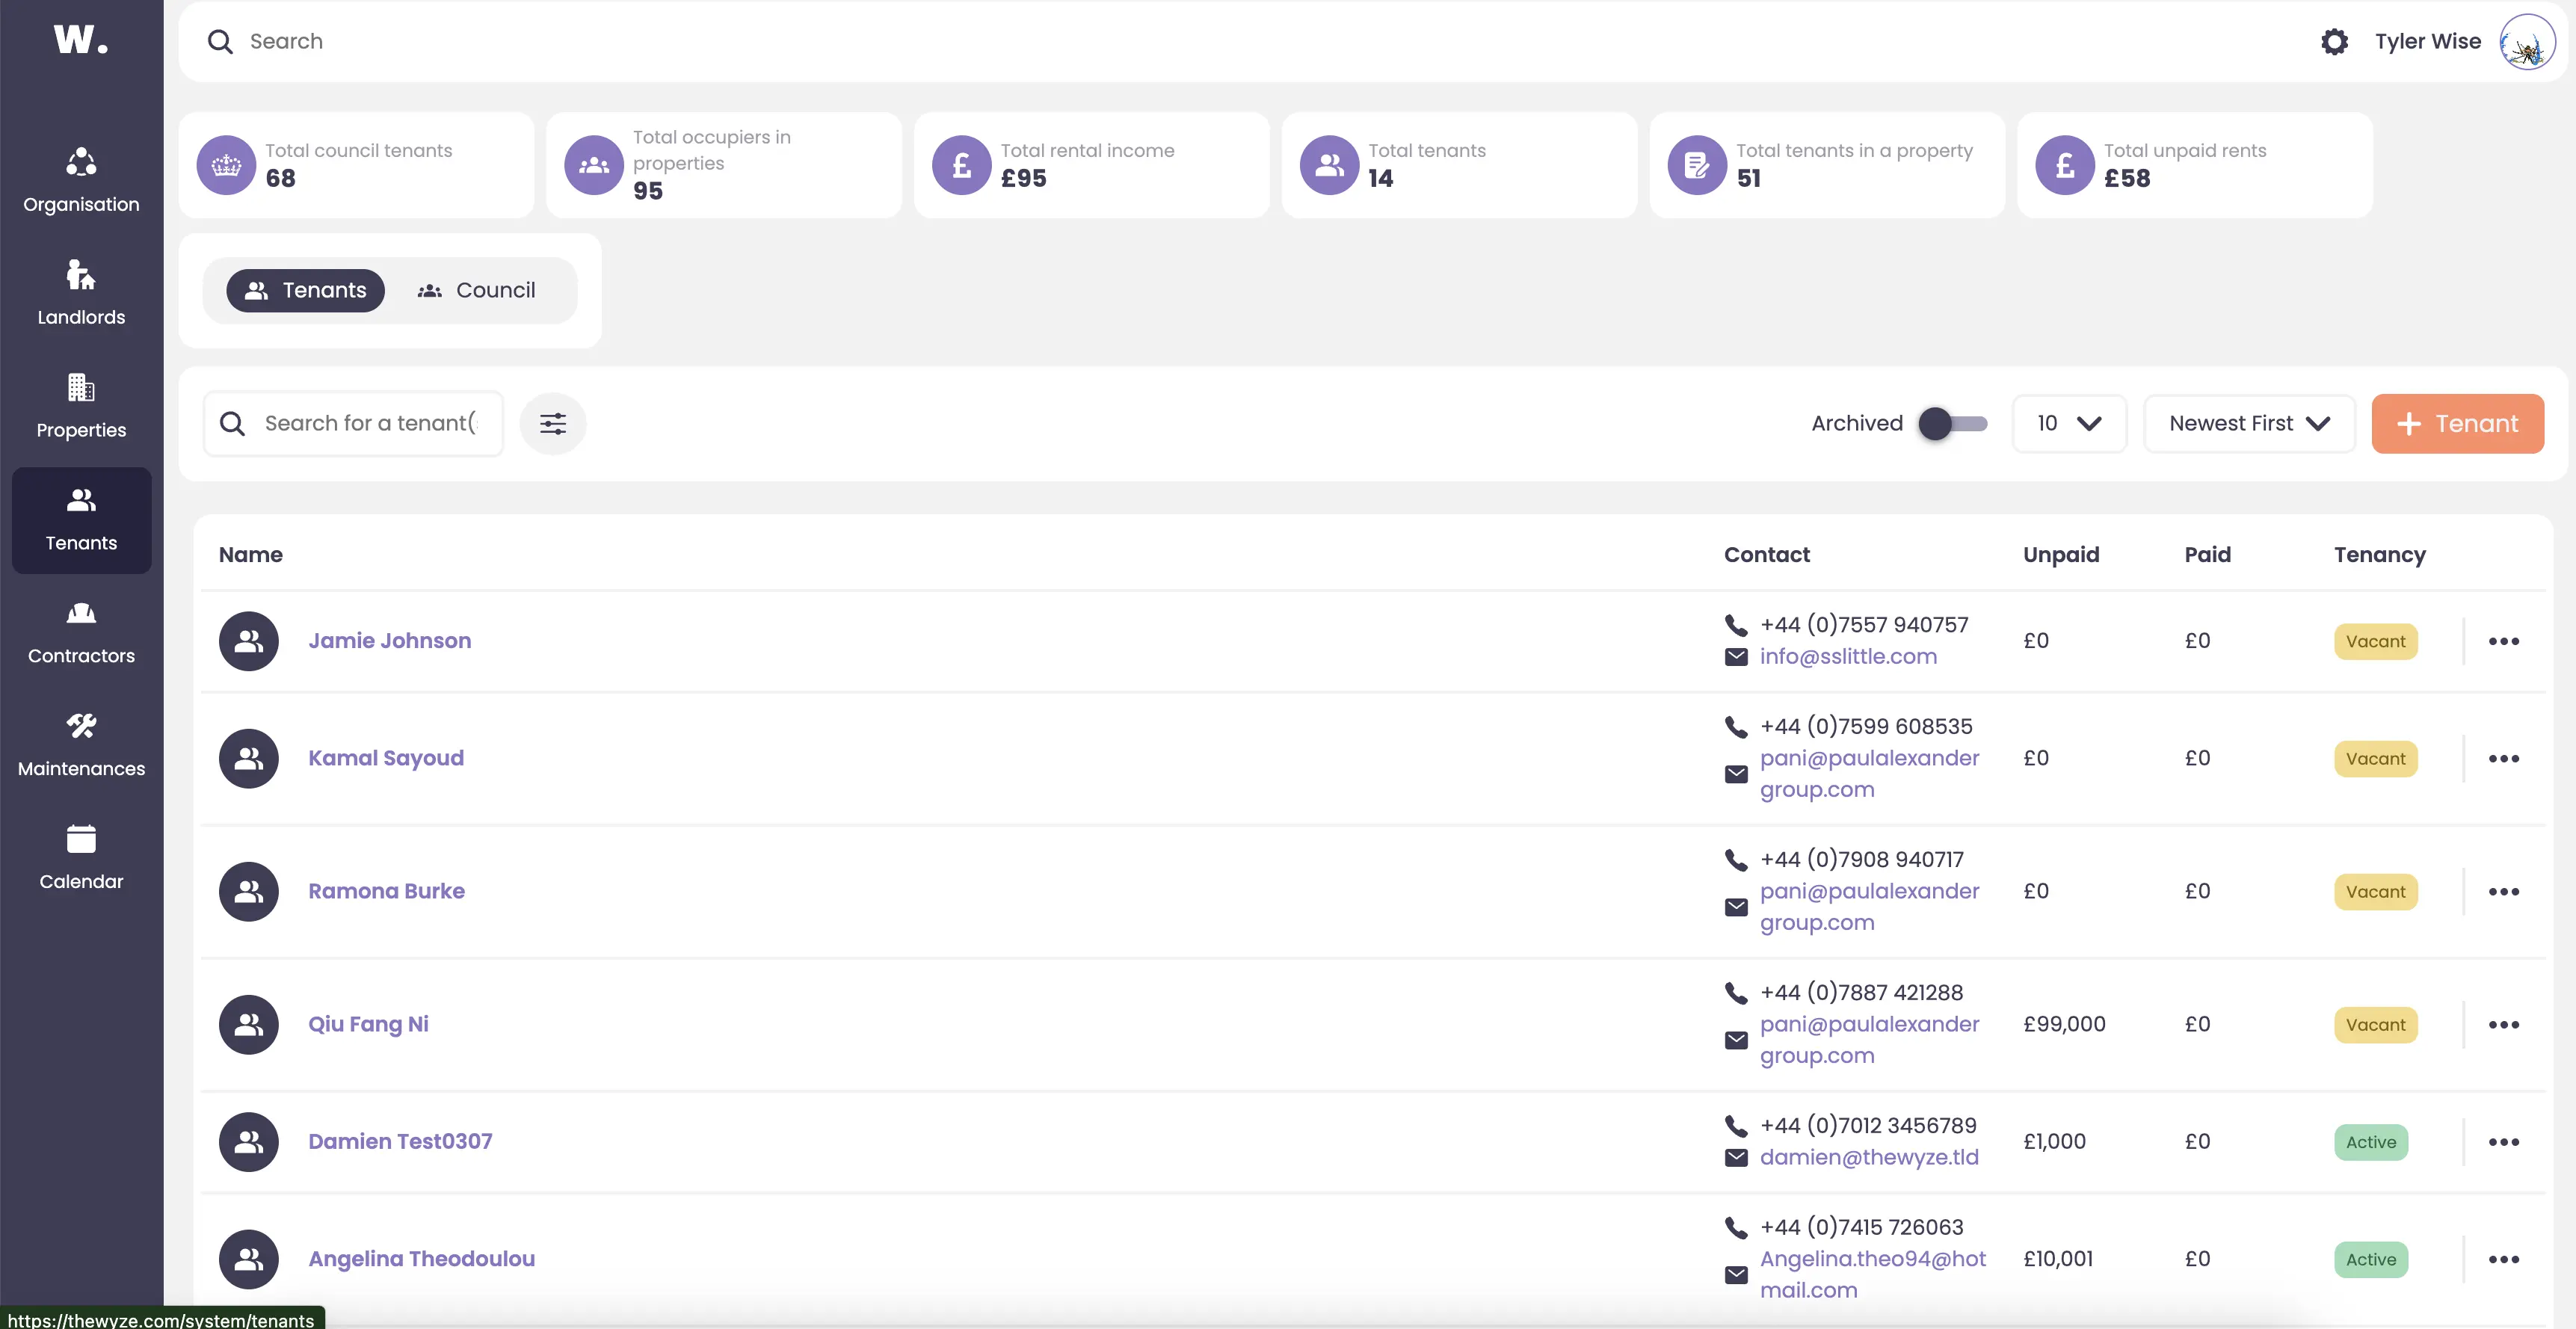2576x1329 pixels.
Task: Select the Tenants tab pill
Action: coord(305,290)
